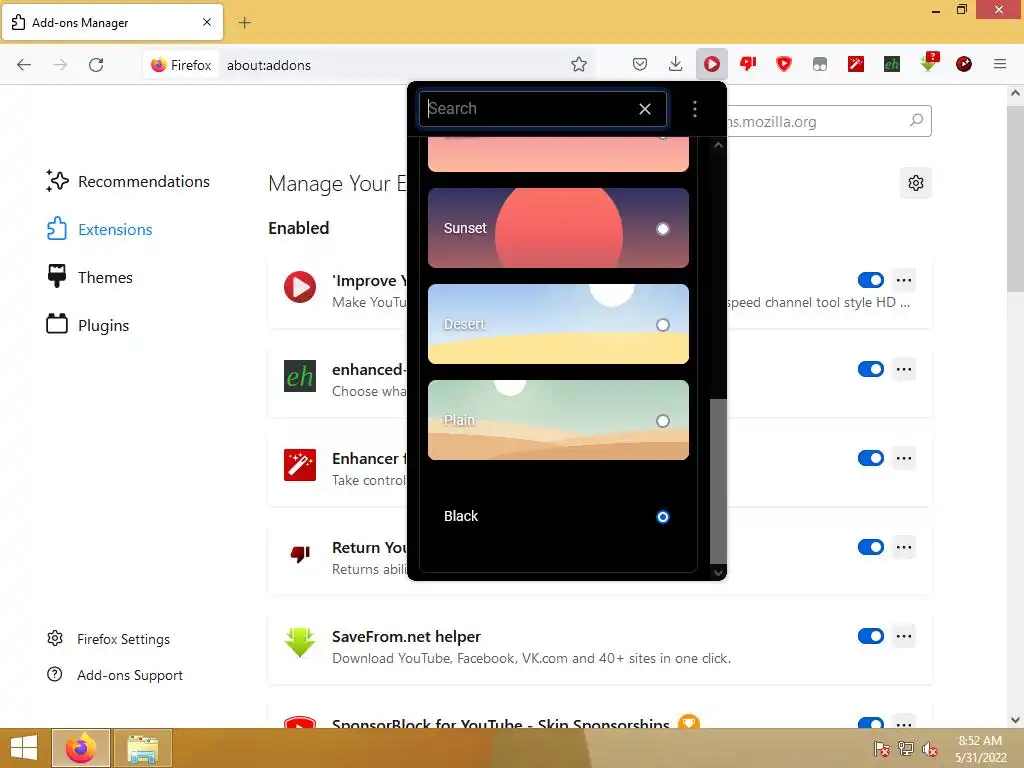Open a new tab with the plus button
Image resolution: width=1024 pixels, height=768 pixels.
pos(244,23)
